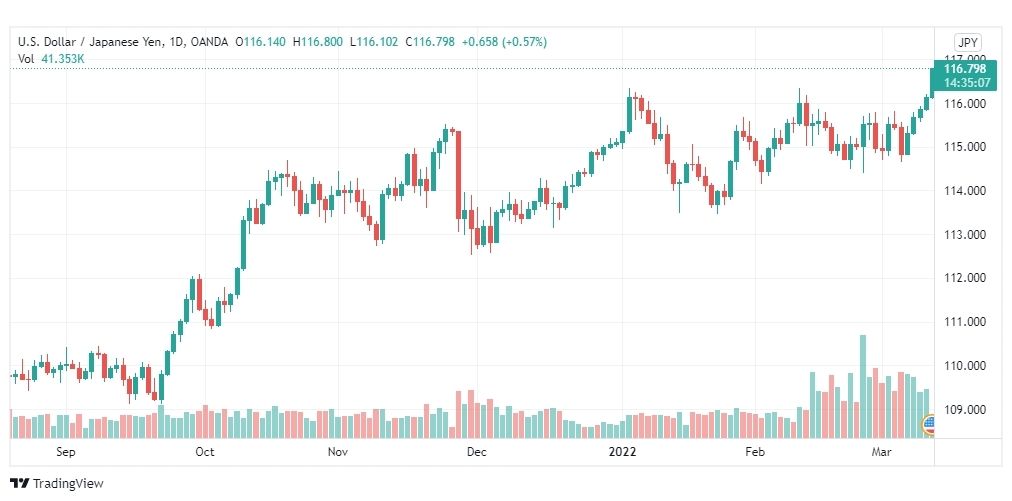Click the +0.658 (+0.57%) change value

[x=504, y=42]
